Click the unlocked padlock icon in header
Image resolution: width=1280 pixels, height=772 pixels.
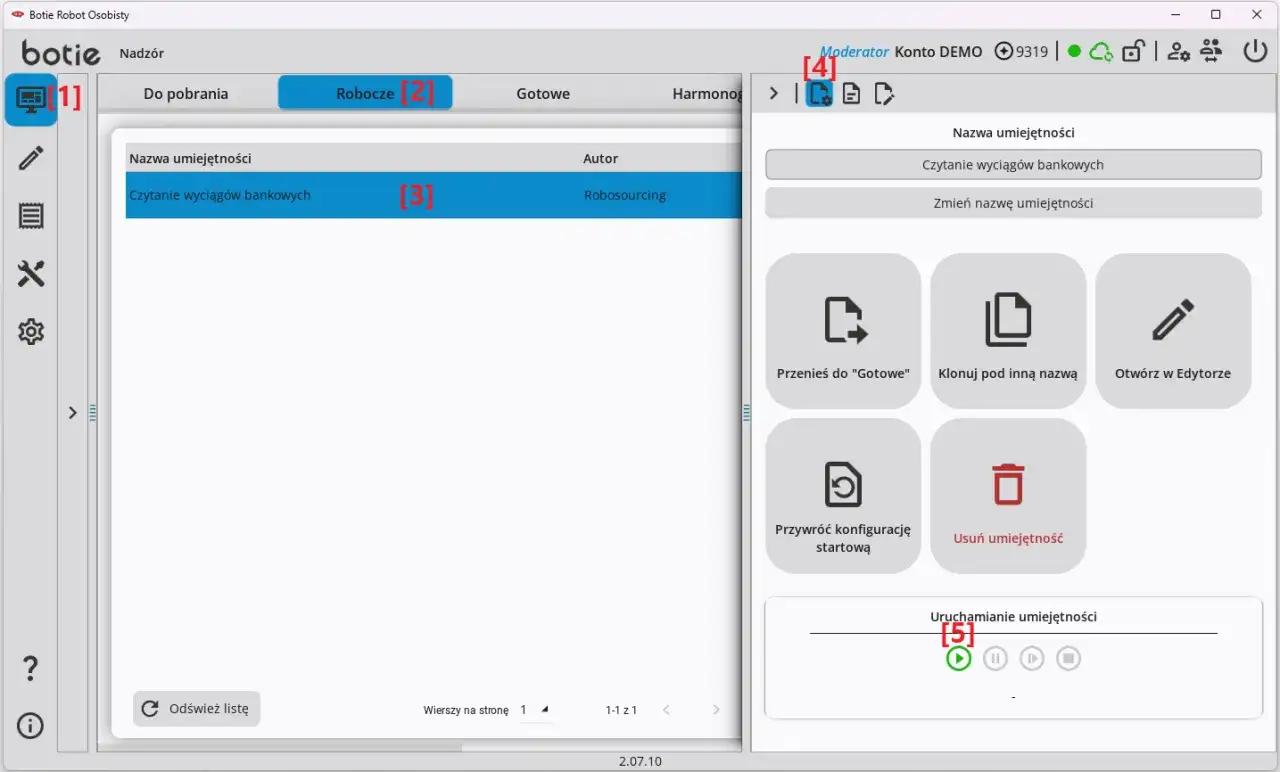pyautogui.click(x=1133, y=51)
